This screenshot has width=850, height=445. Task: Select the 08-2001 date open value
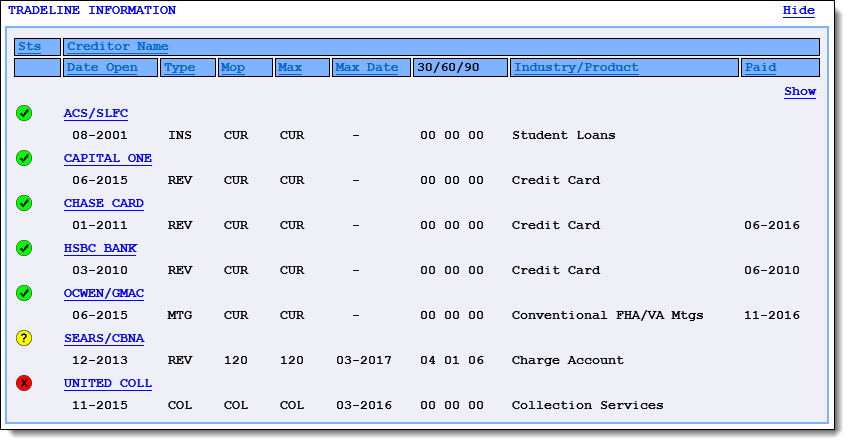pos(100,135)
